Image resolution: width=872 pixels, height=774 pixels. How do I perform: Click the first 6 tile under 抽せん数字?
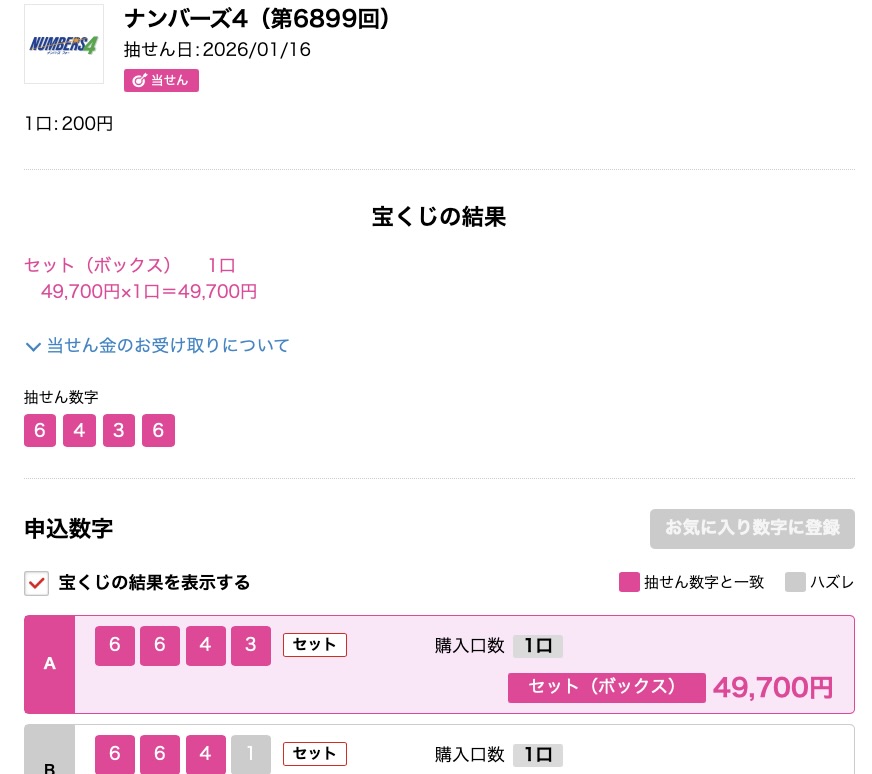(x=40, y=431)
